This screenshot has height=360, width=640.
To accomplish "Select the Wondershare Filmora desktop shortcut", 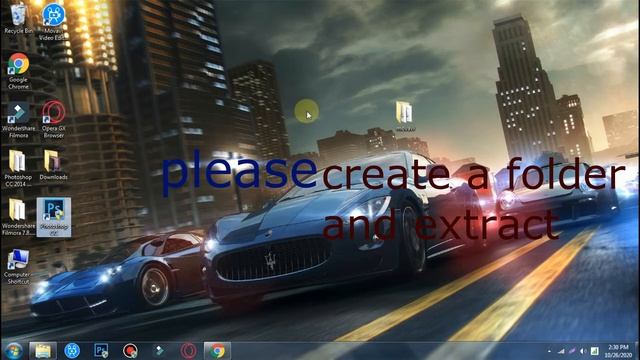I will pos(18,120).
